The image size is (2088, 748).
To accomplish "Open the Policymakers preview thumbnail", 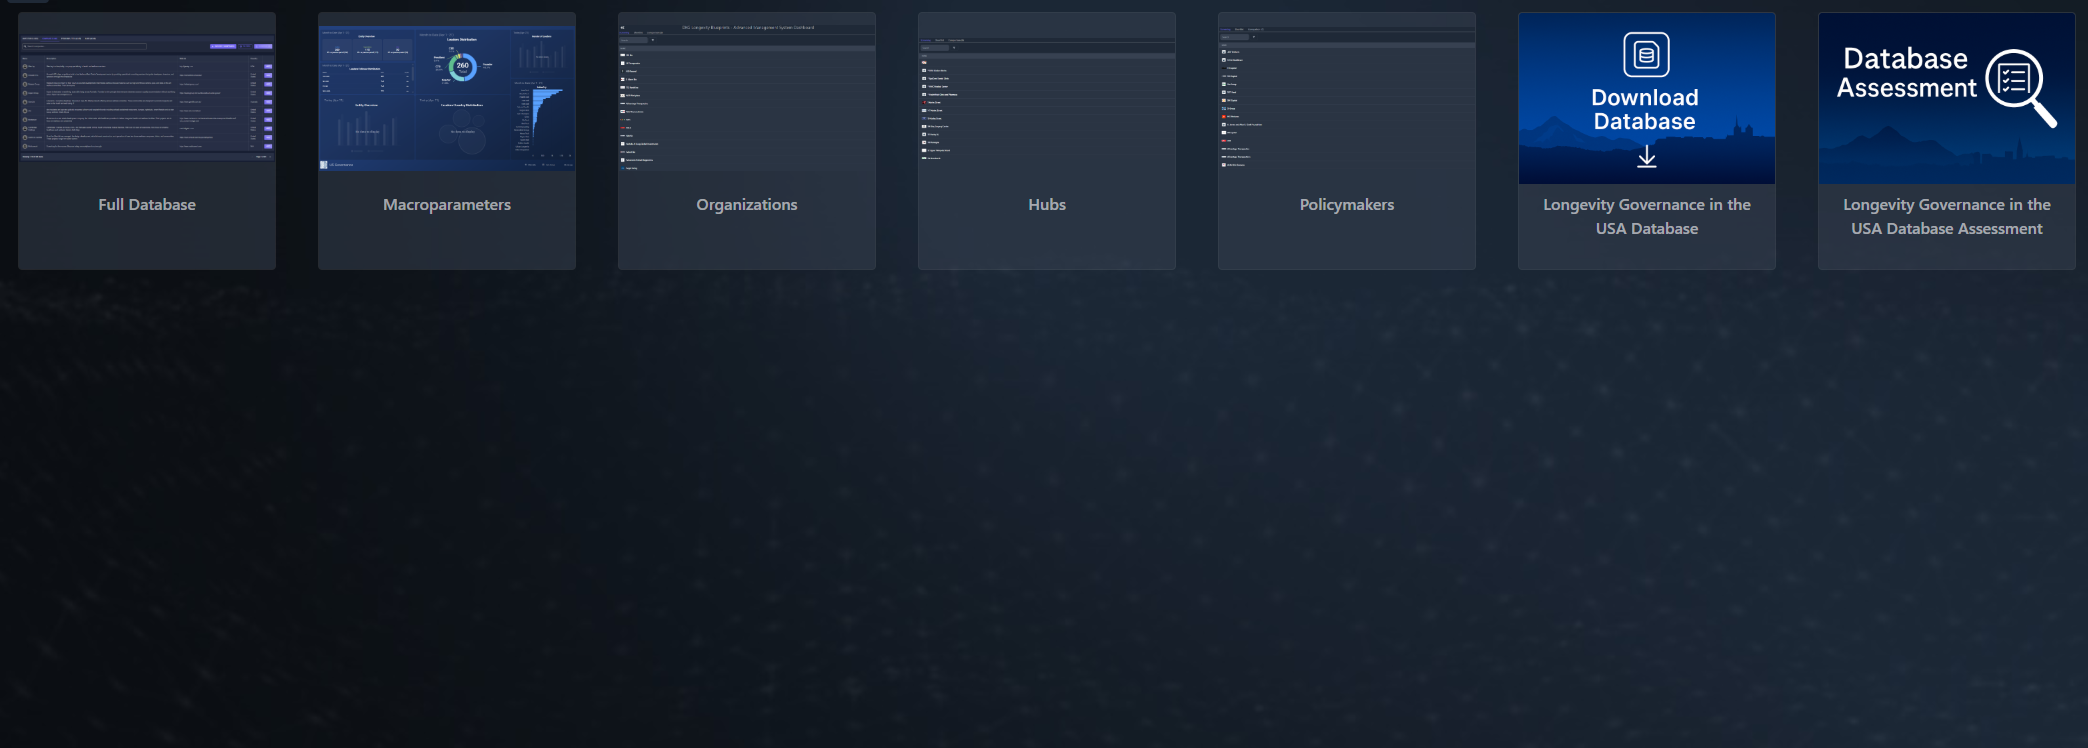I will pyautogui.click(x=1347, y=98).
